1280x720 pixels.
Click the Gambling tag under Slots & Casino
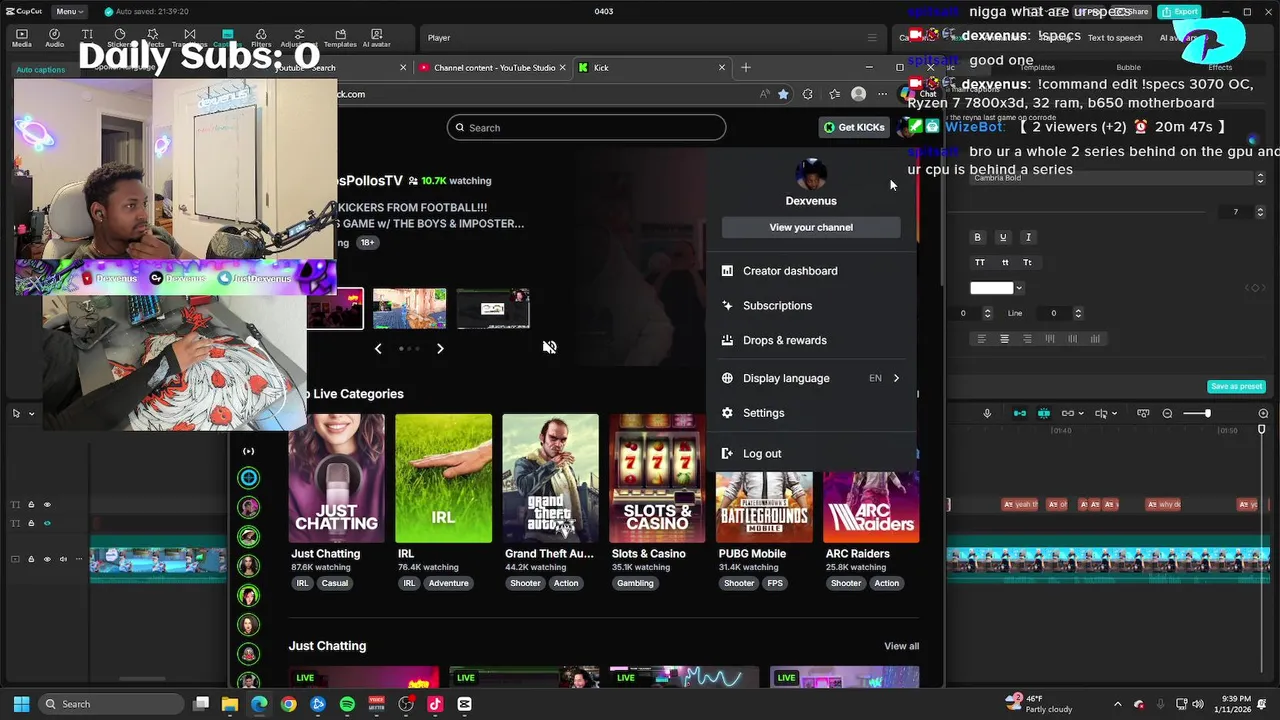635,583
